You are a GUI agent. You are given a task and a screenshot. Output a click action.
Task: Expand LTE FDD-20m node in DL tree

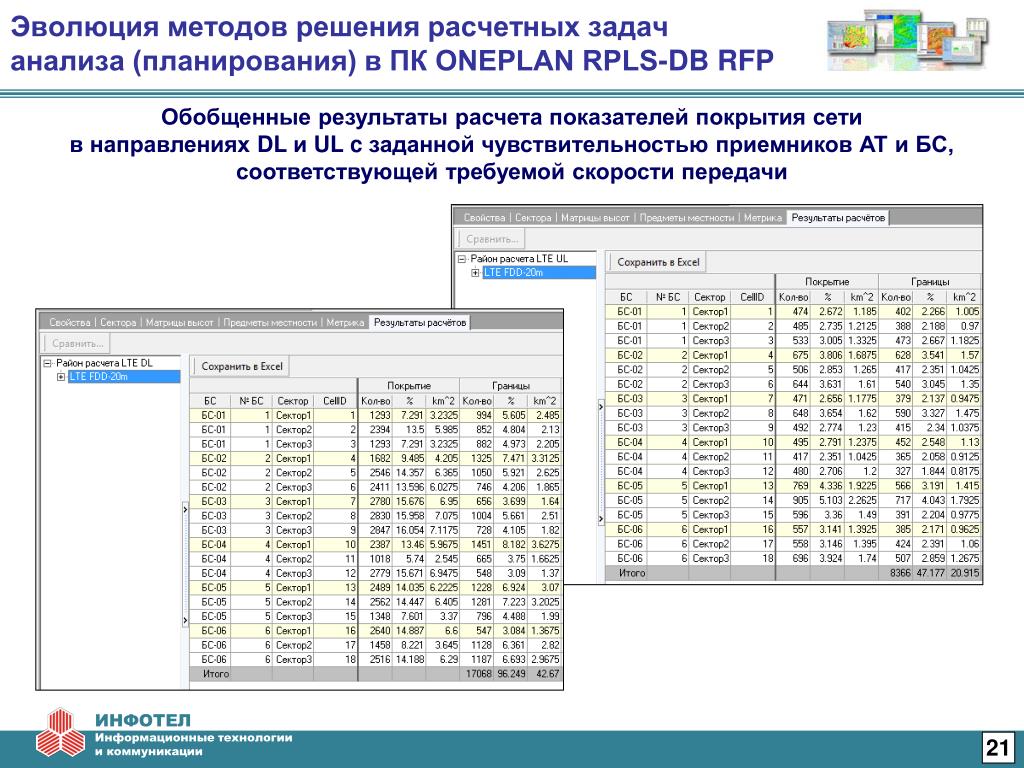[61, 377]
